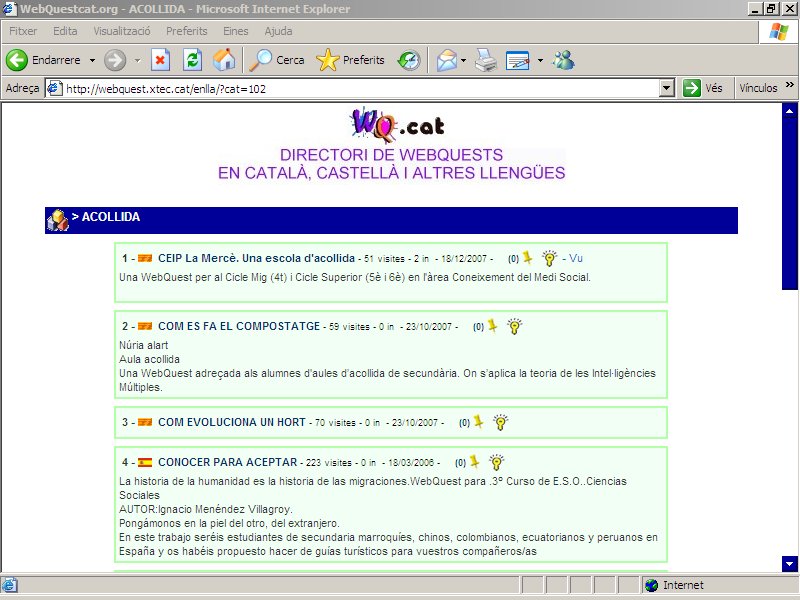
Task: Click the address URL field
Action: coord(360,88)
